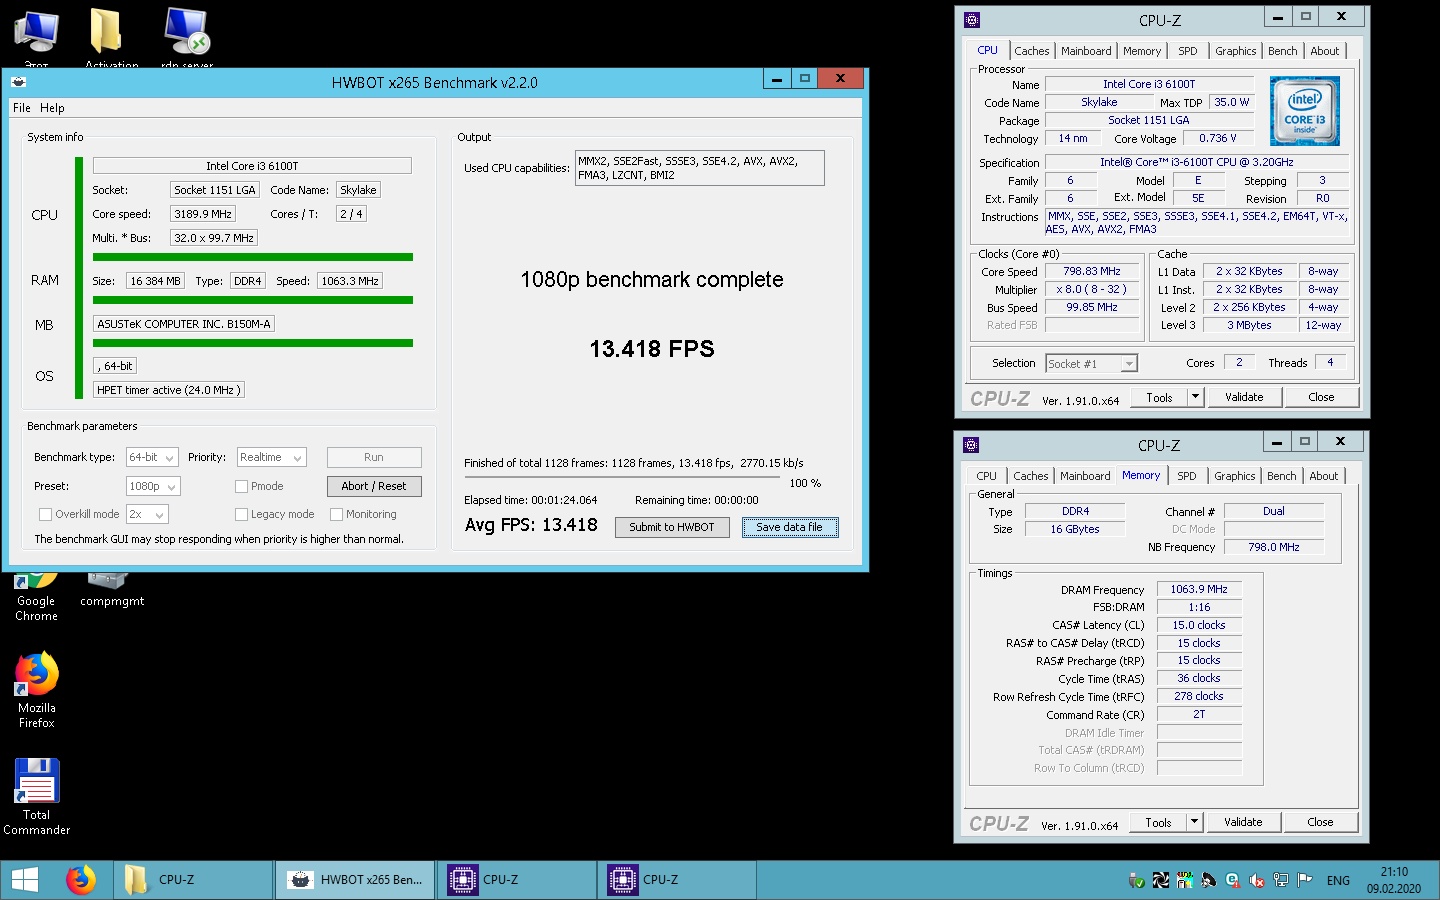The height and width of the screenshot is (900, 1440).
Task: Click the satellite dish tray icon
Action: point(1208,880)
